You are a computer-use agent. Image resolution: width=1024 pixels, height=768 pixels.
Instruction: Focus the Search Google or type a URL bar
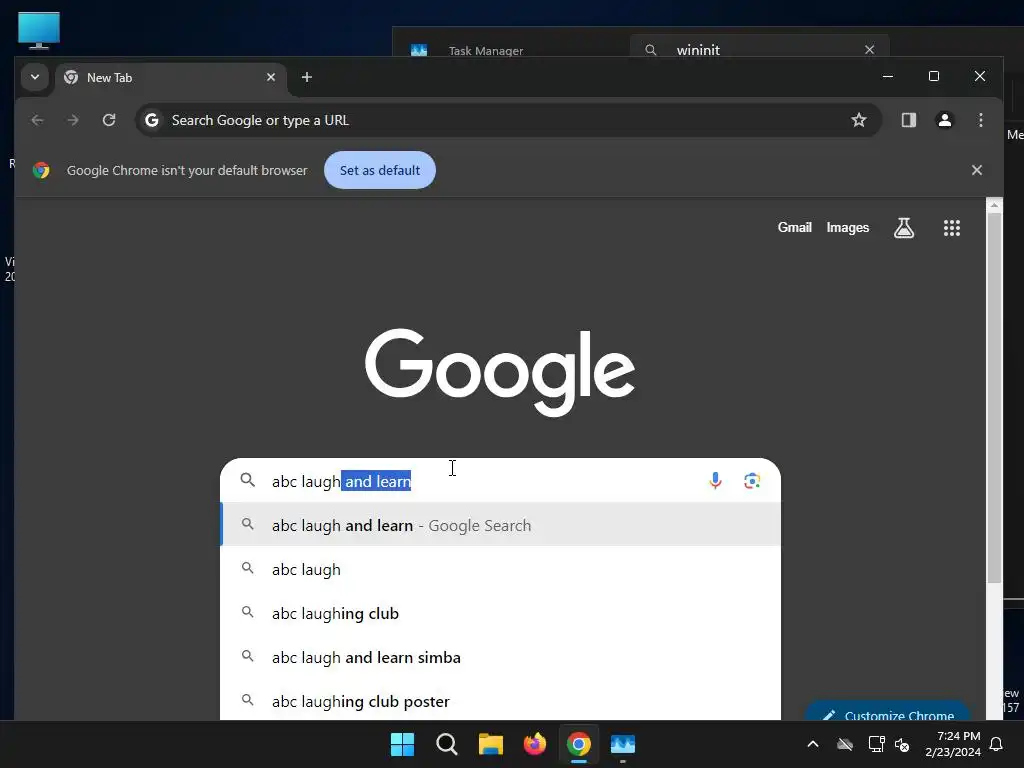507,120
